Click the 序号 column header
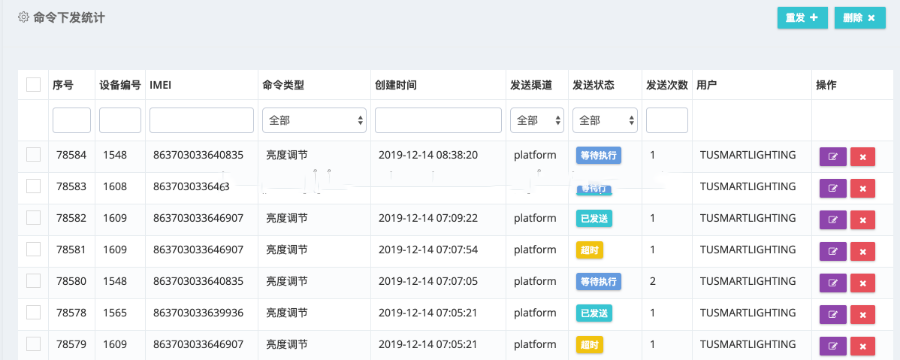900x360 pixels. [63, 85]
